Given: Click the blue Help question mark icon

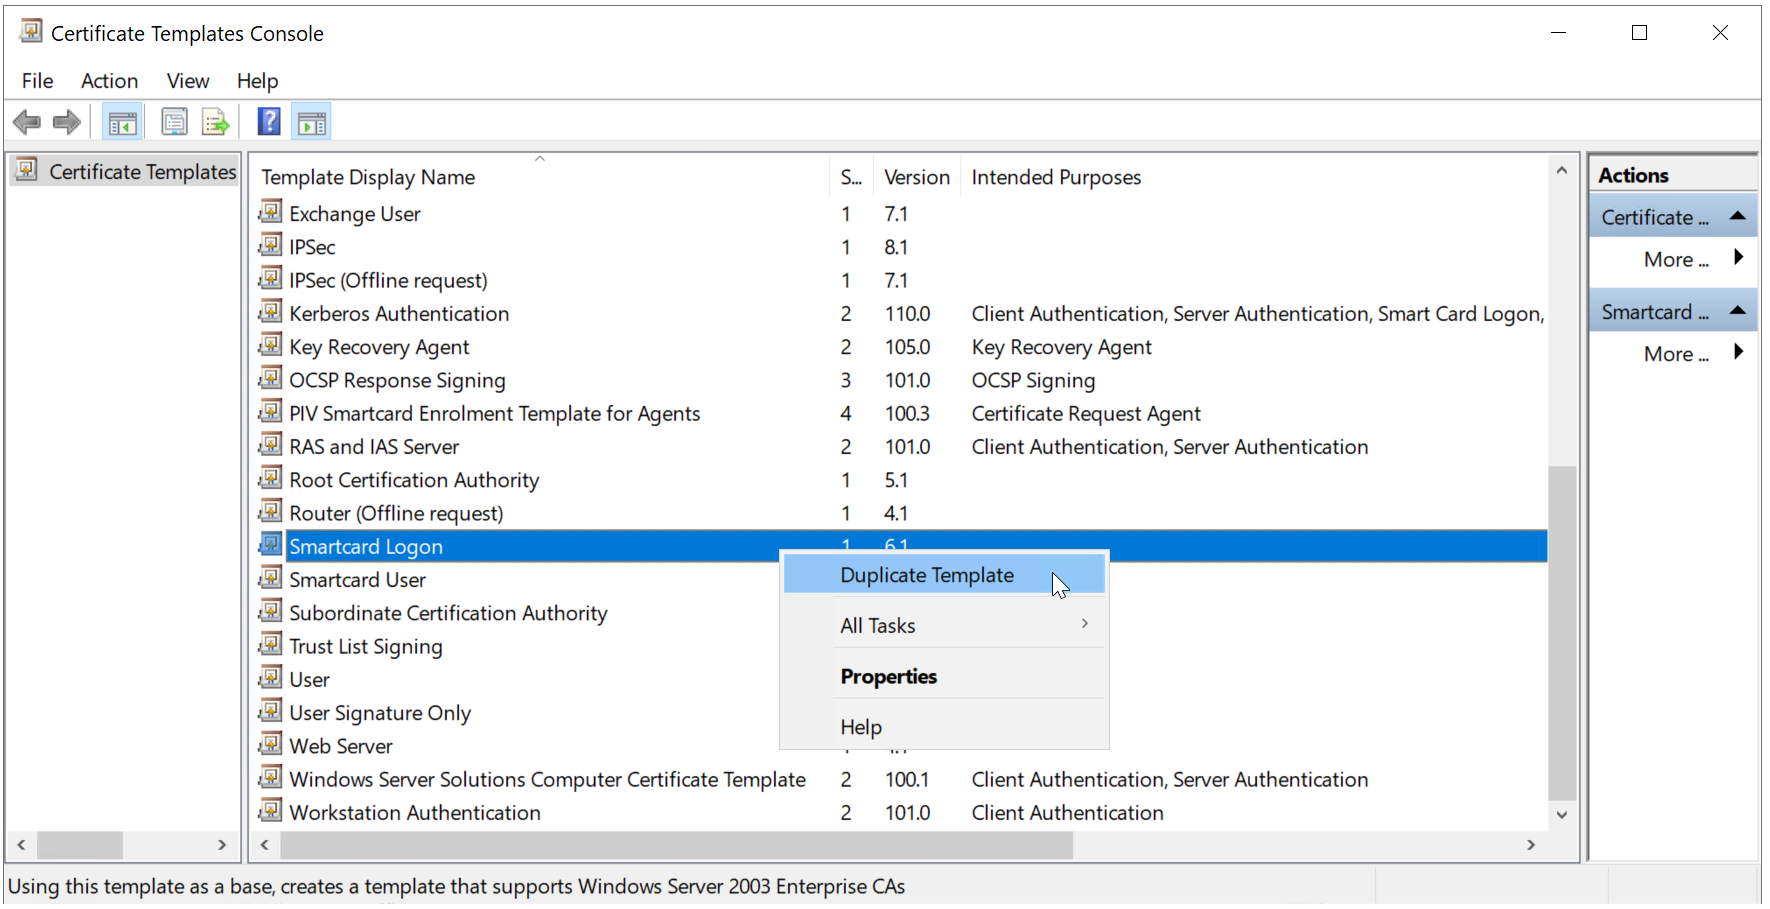Looking at the screenshot, I should pos(269,122).
